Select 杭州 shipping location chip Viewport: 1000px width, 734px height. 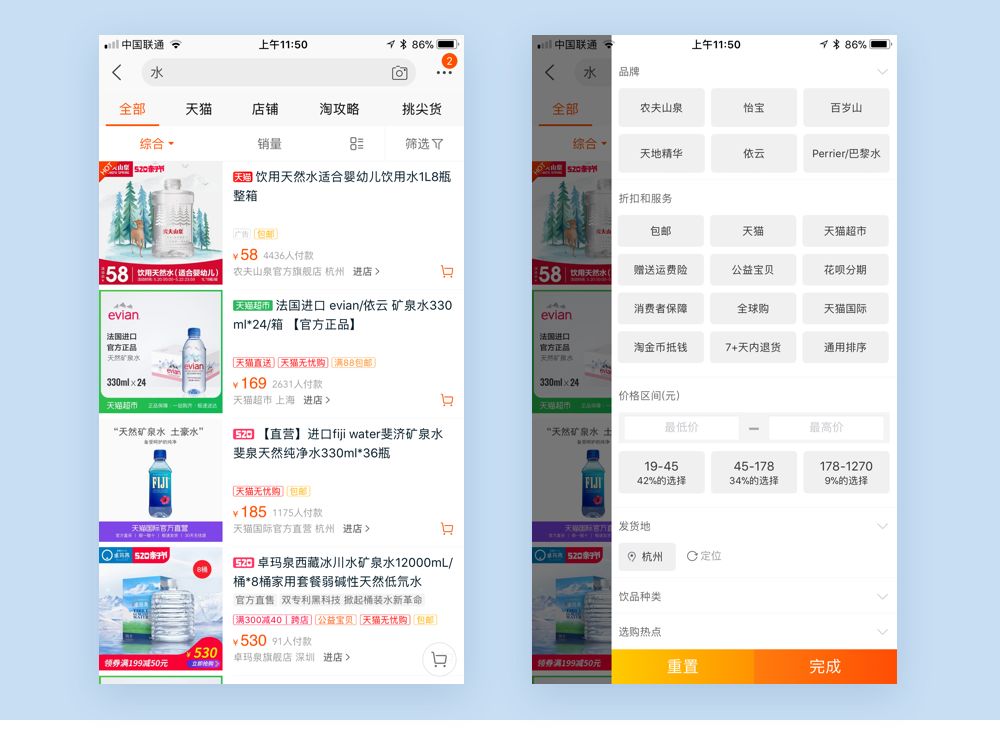(645, 556)
